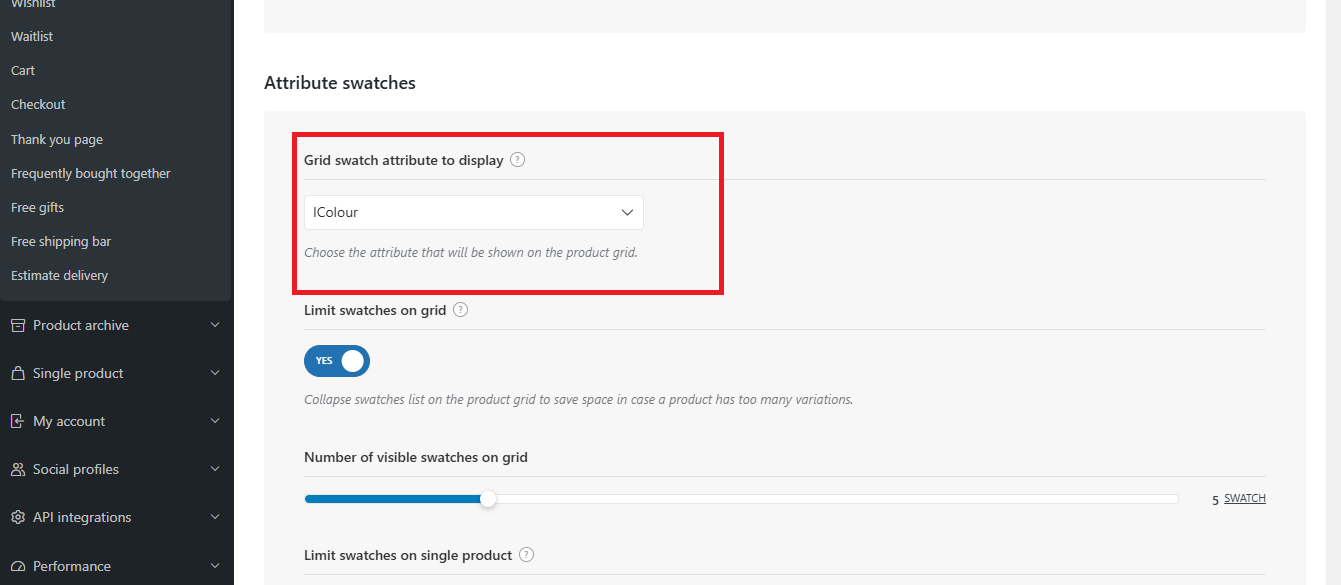Image resolution: width=1341 pixels, height=585 pixels.
Task: Open the Checkout settings menu item
Action: click(38, 104)
